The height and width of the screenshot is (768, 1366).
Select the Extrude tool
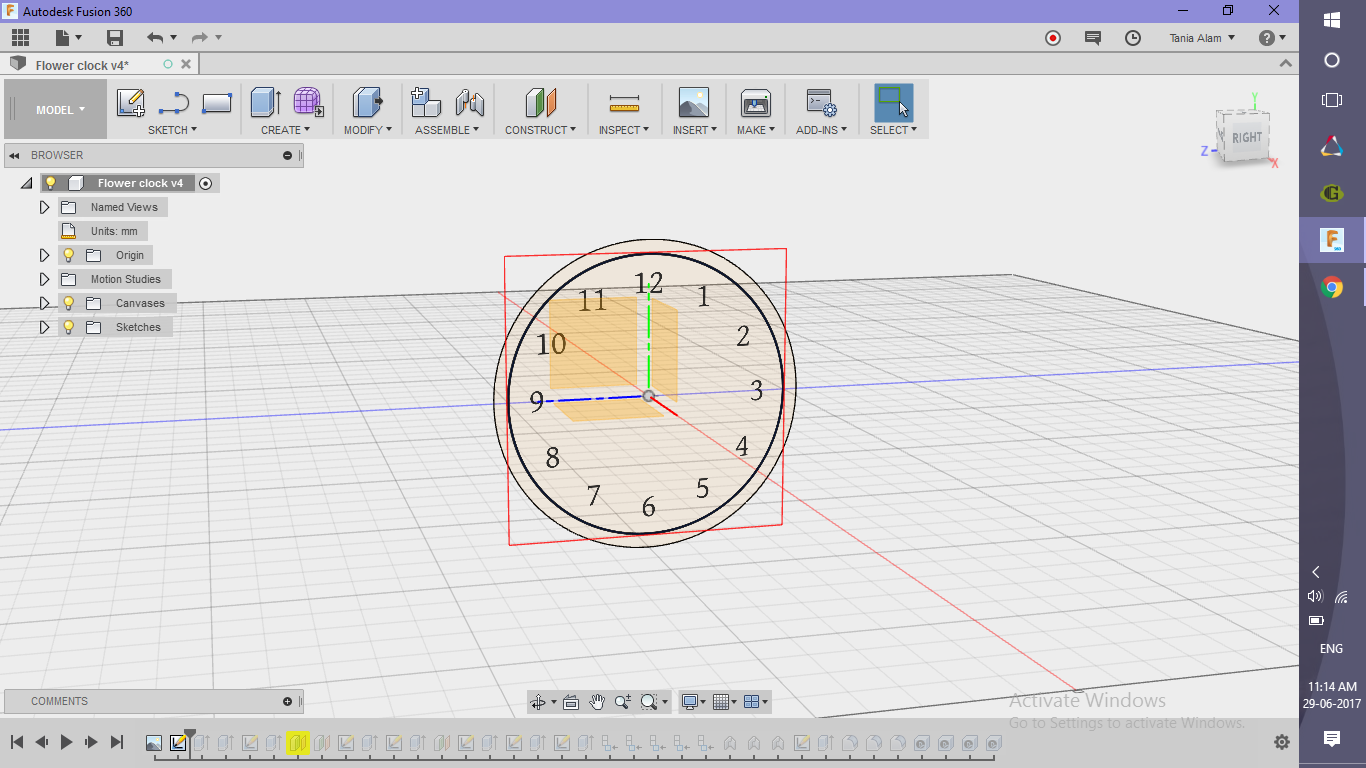click(265, 103)
